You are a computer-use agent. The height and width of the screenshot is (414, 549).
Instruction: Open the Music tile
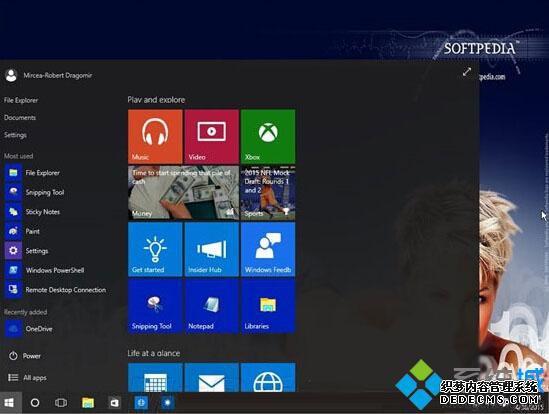click(x=155, y=137)
